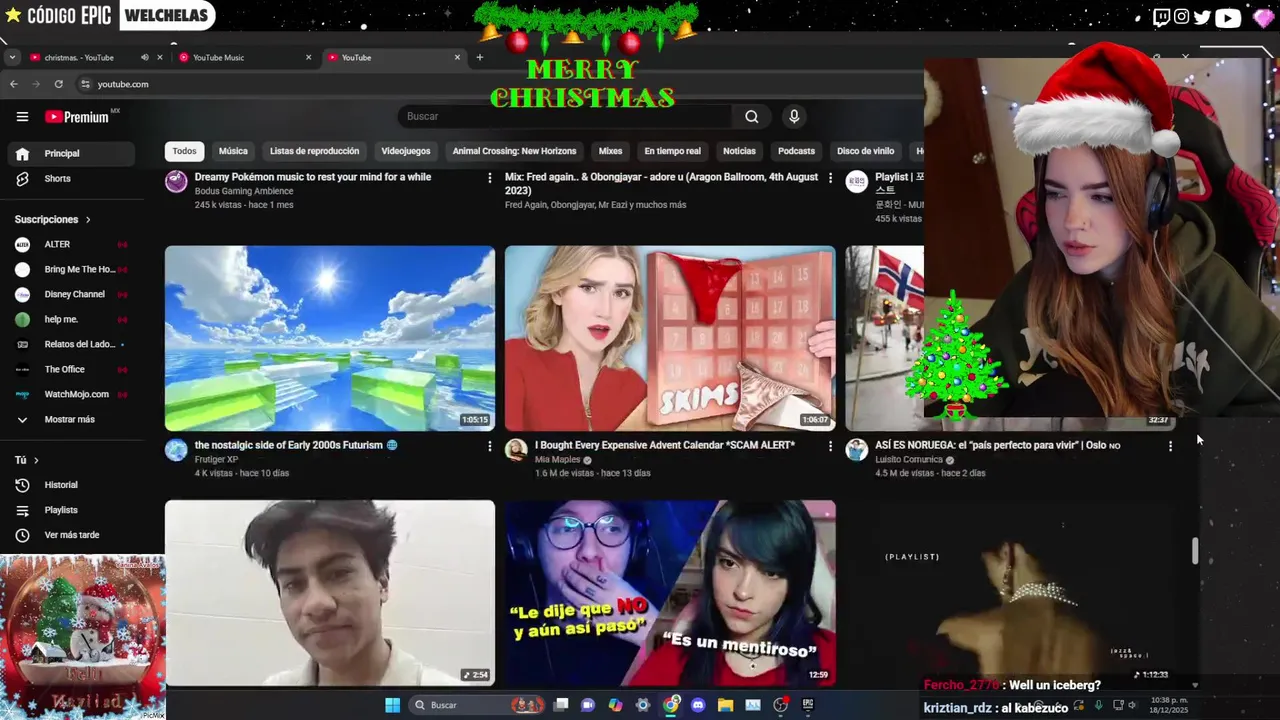This screenshot has width=1280, height=720.
Task: Select the Videojuegos filter chip
Action: [406, 151]
